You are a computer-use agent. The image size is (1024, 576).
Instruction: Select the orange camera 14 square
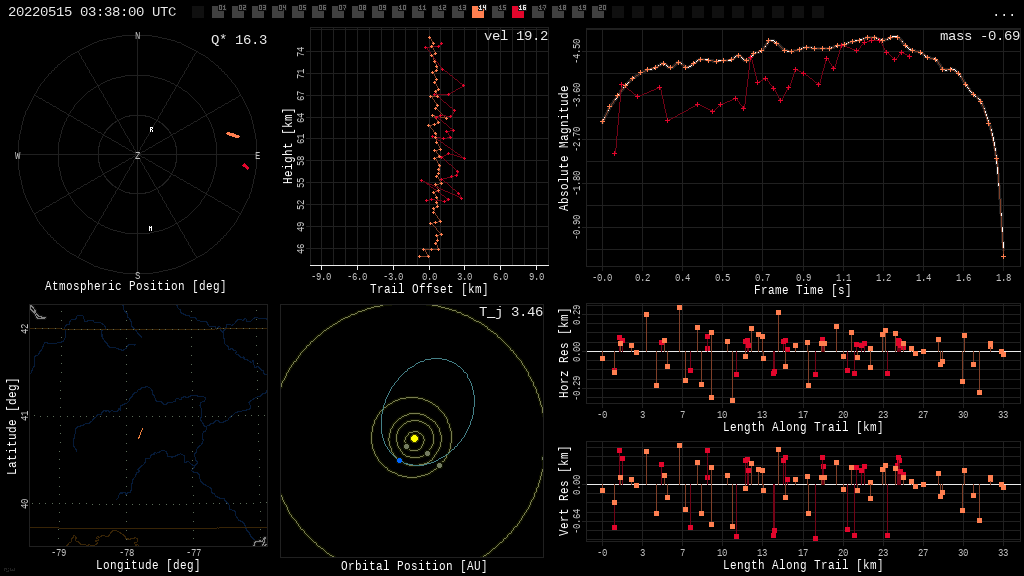(478, 12)
